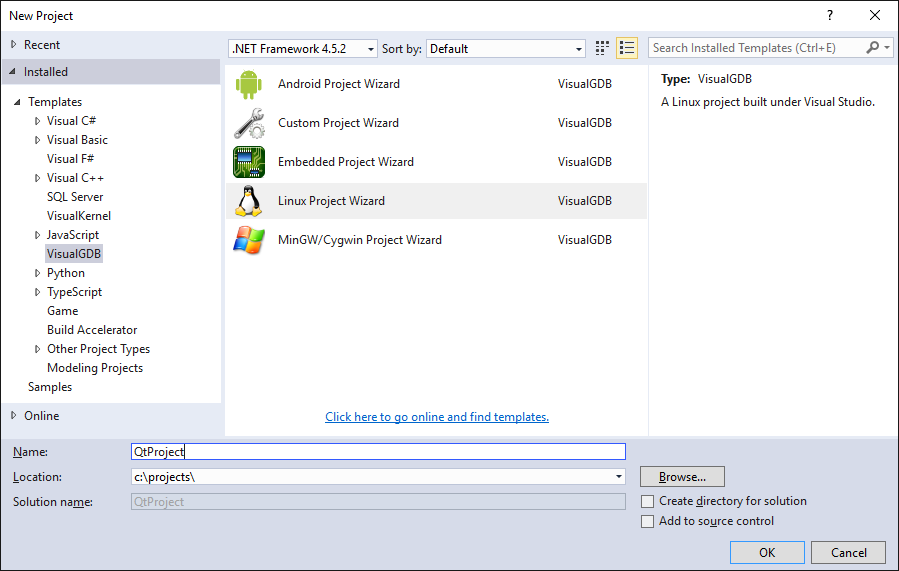The height and width of the screenshot is (571, 899).
Task: Switch to small icons view
Action: point(601,48)
